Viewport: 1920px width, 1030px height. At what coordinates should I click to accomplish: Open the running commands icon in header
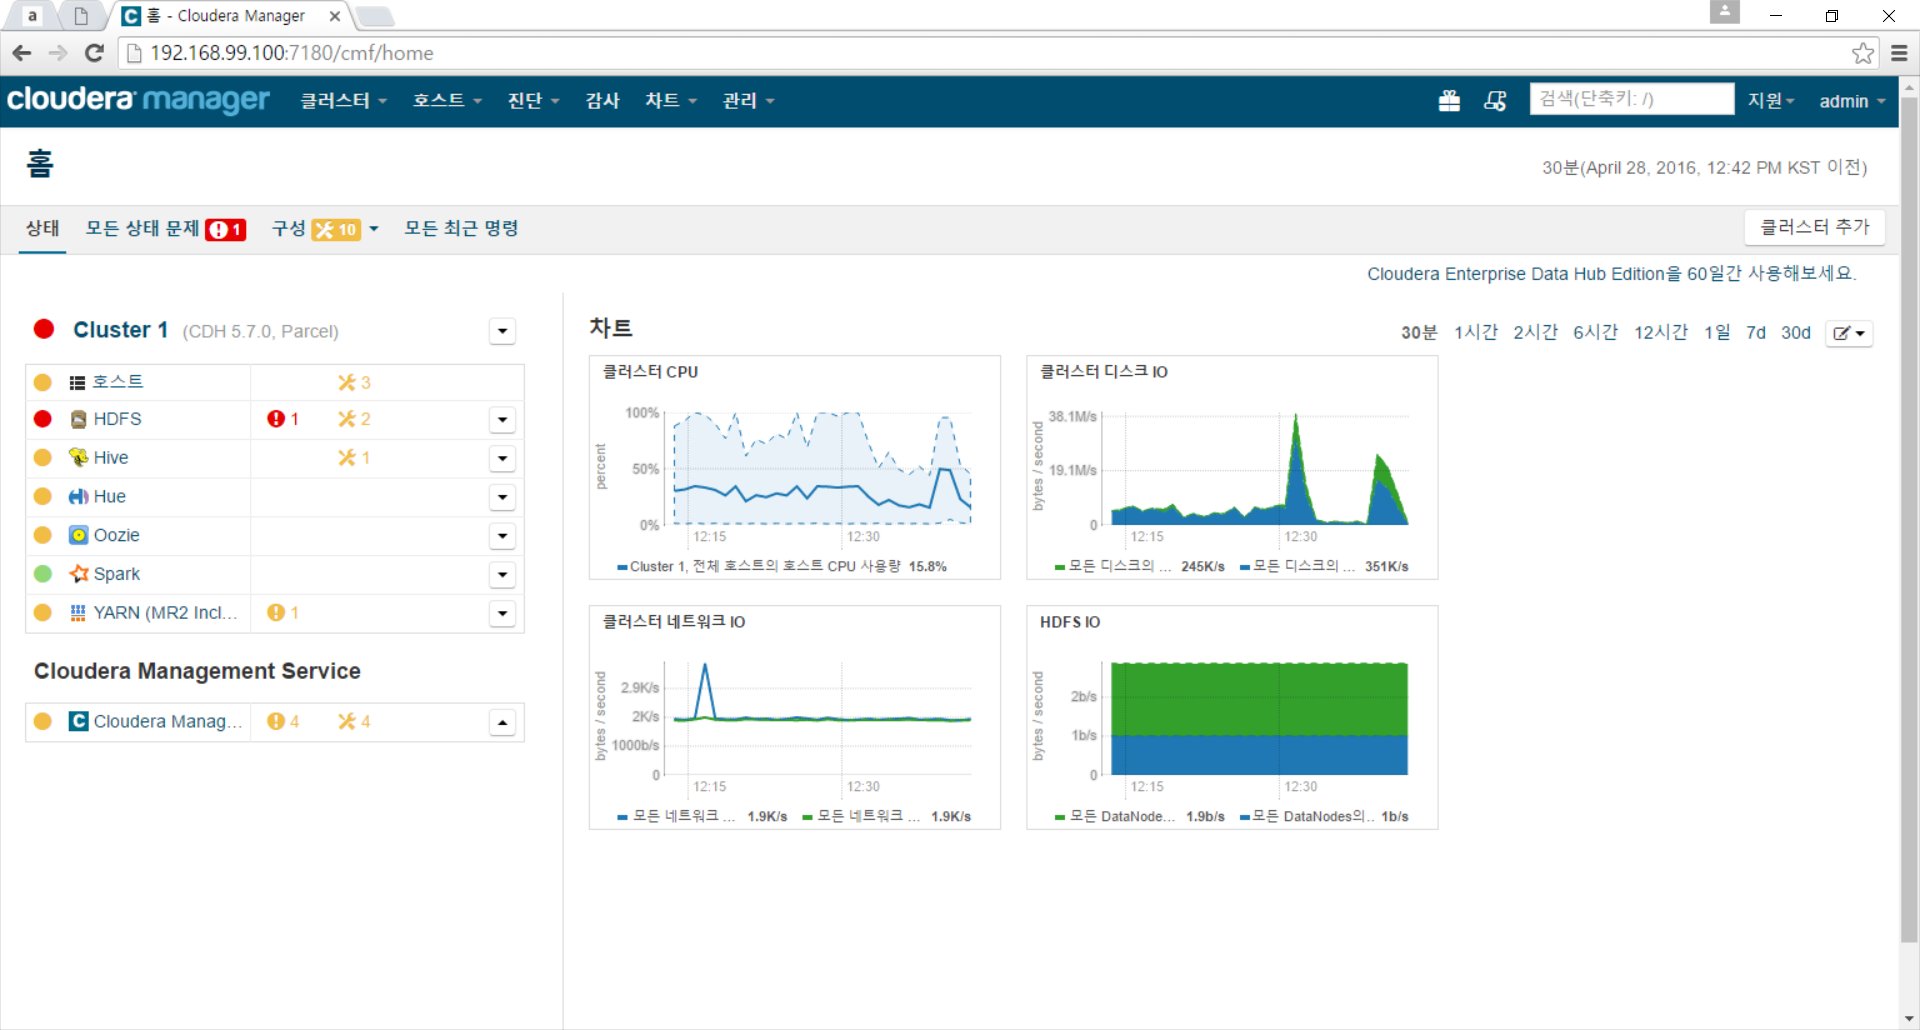click(x=1495, y=101)
